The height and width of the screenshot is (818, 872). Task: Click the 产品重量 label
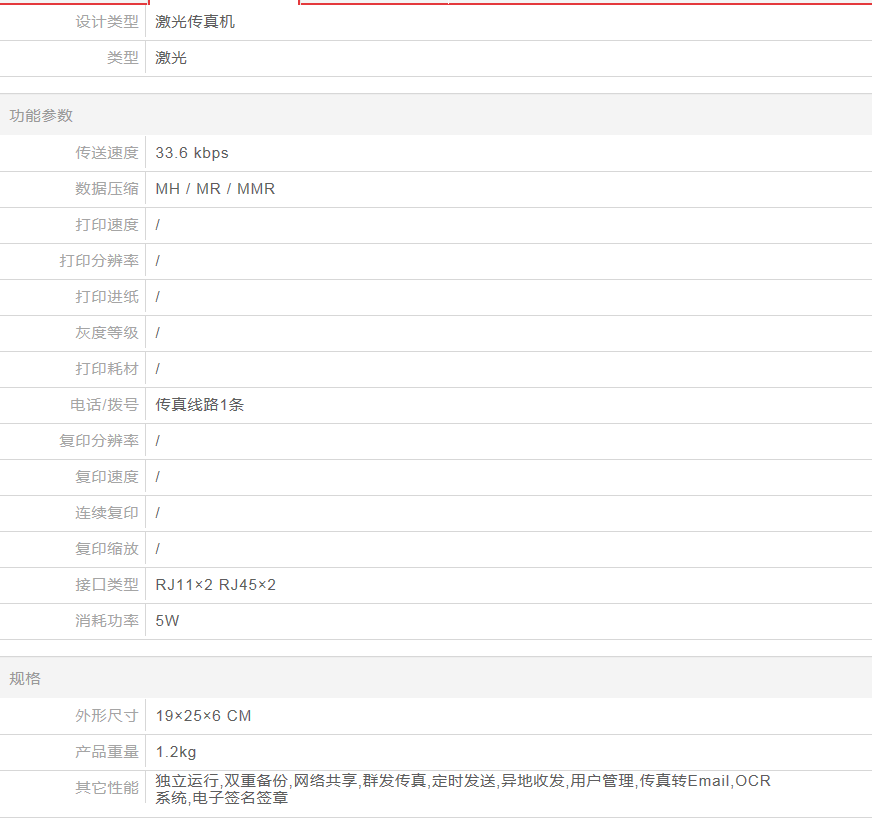[107, 752]
